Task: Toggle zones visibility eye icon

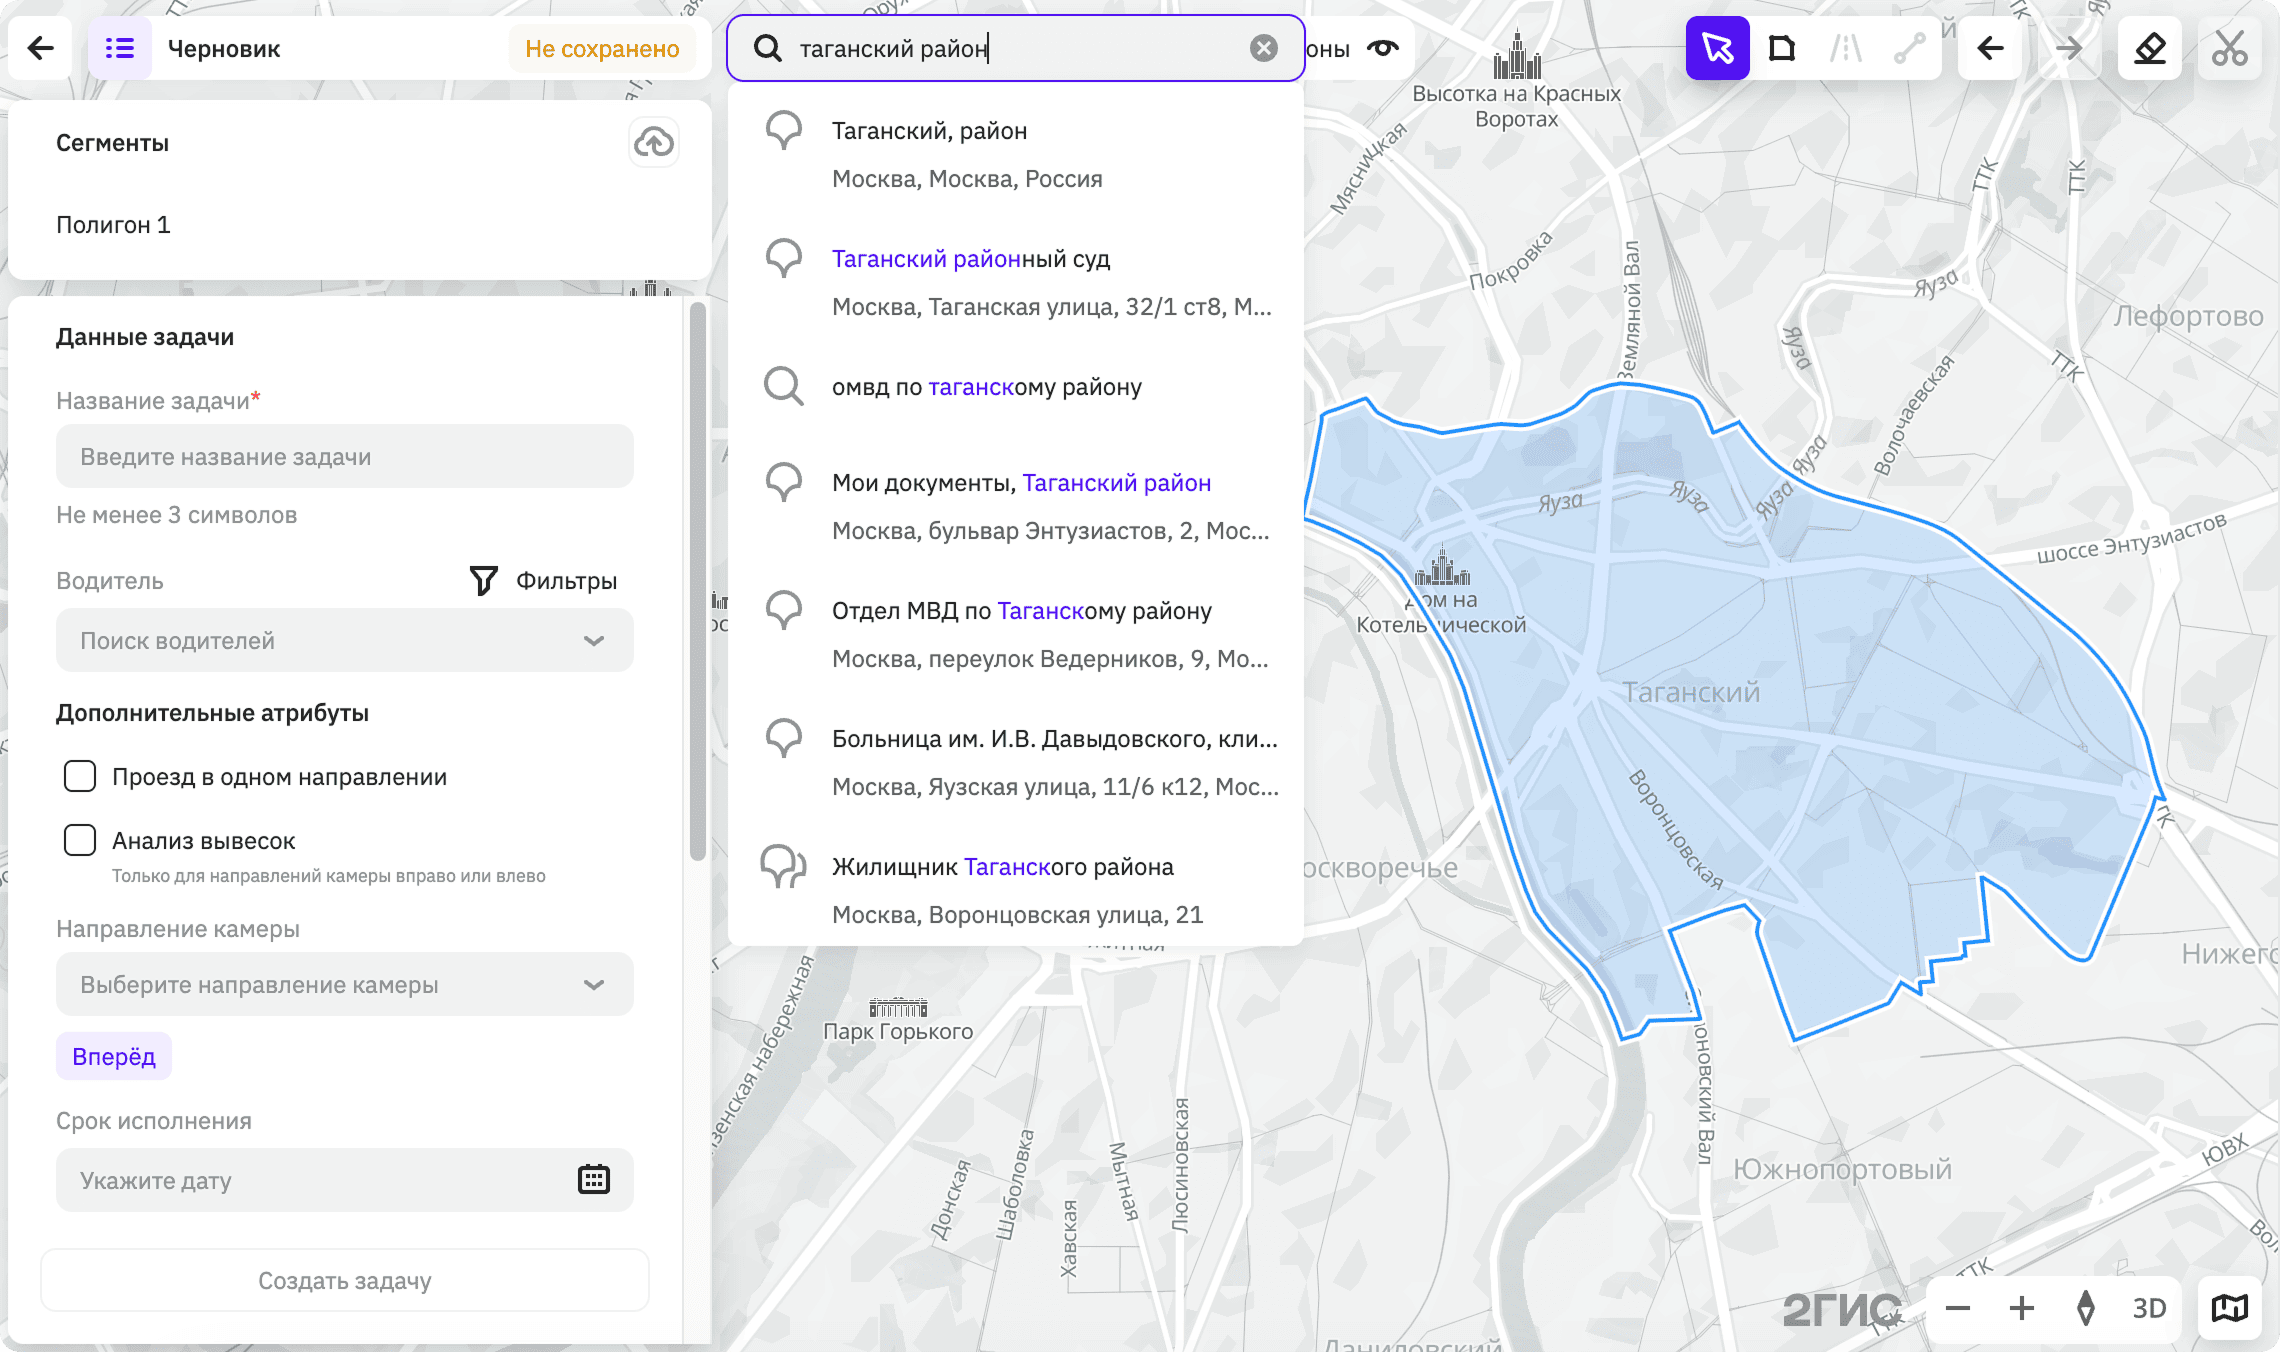Action: (x=1383, y=48)
